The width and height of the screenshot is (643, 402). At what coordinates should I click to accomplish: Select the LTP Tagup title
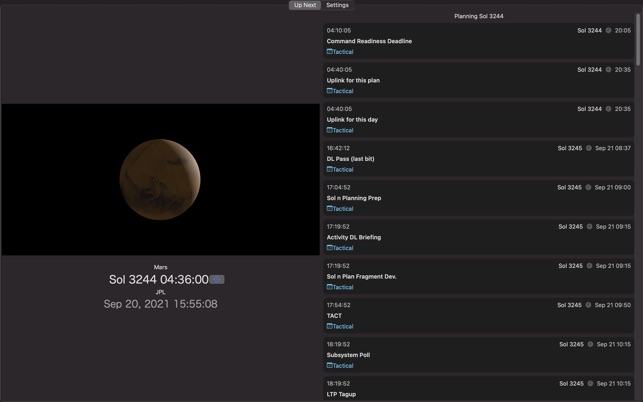(x=341, y=394)
